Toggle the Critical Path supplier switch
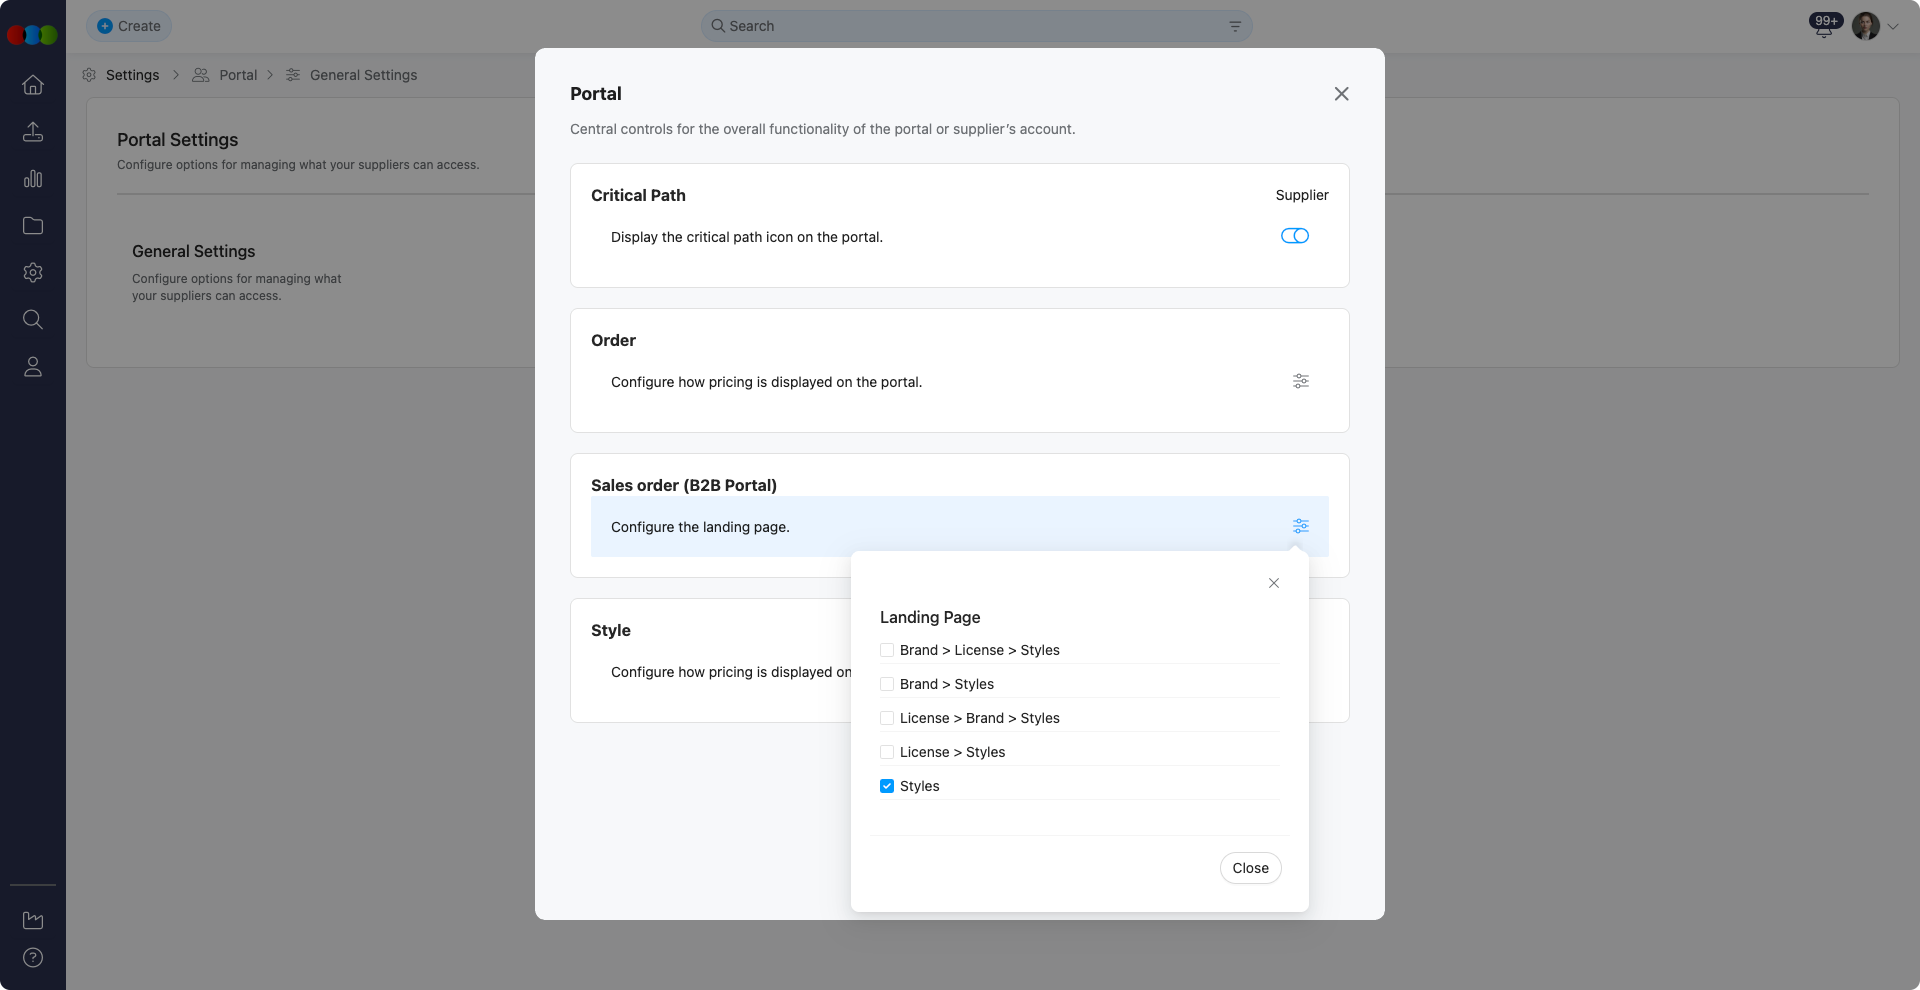The width and height of the screenshot is (1920, 990). pyautogui.click(x=1295, y=236)
